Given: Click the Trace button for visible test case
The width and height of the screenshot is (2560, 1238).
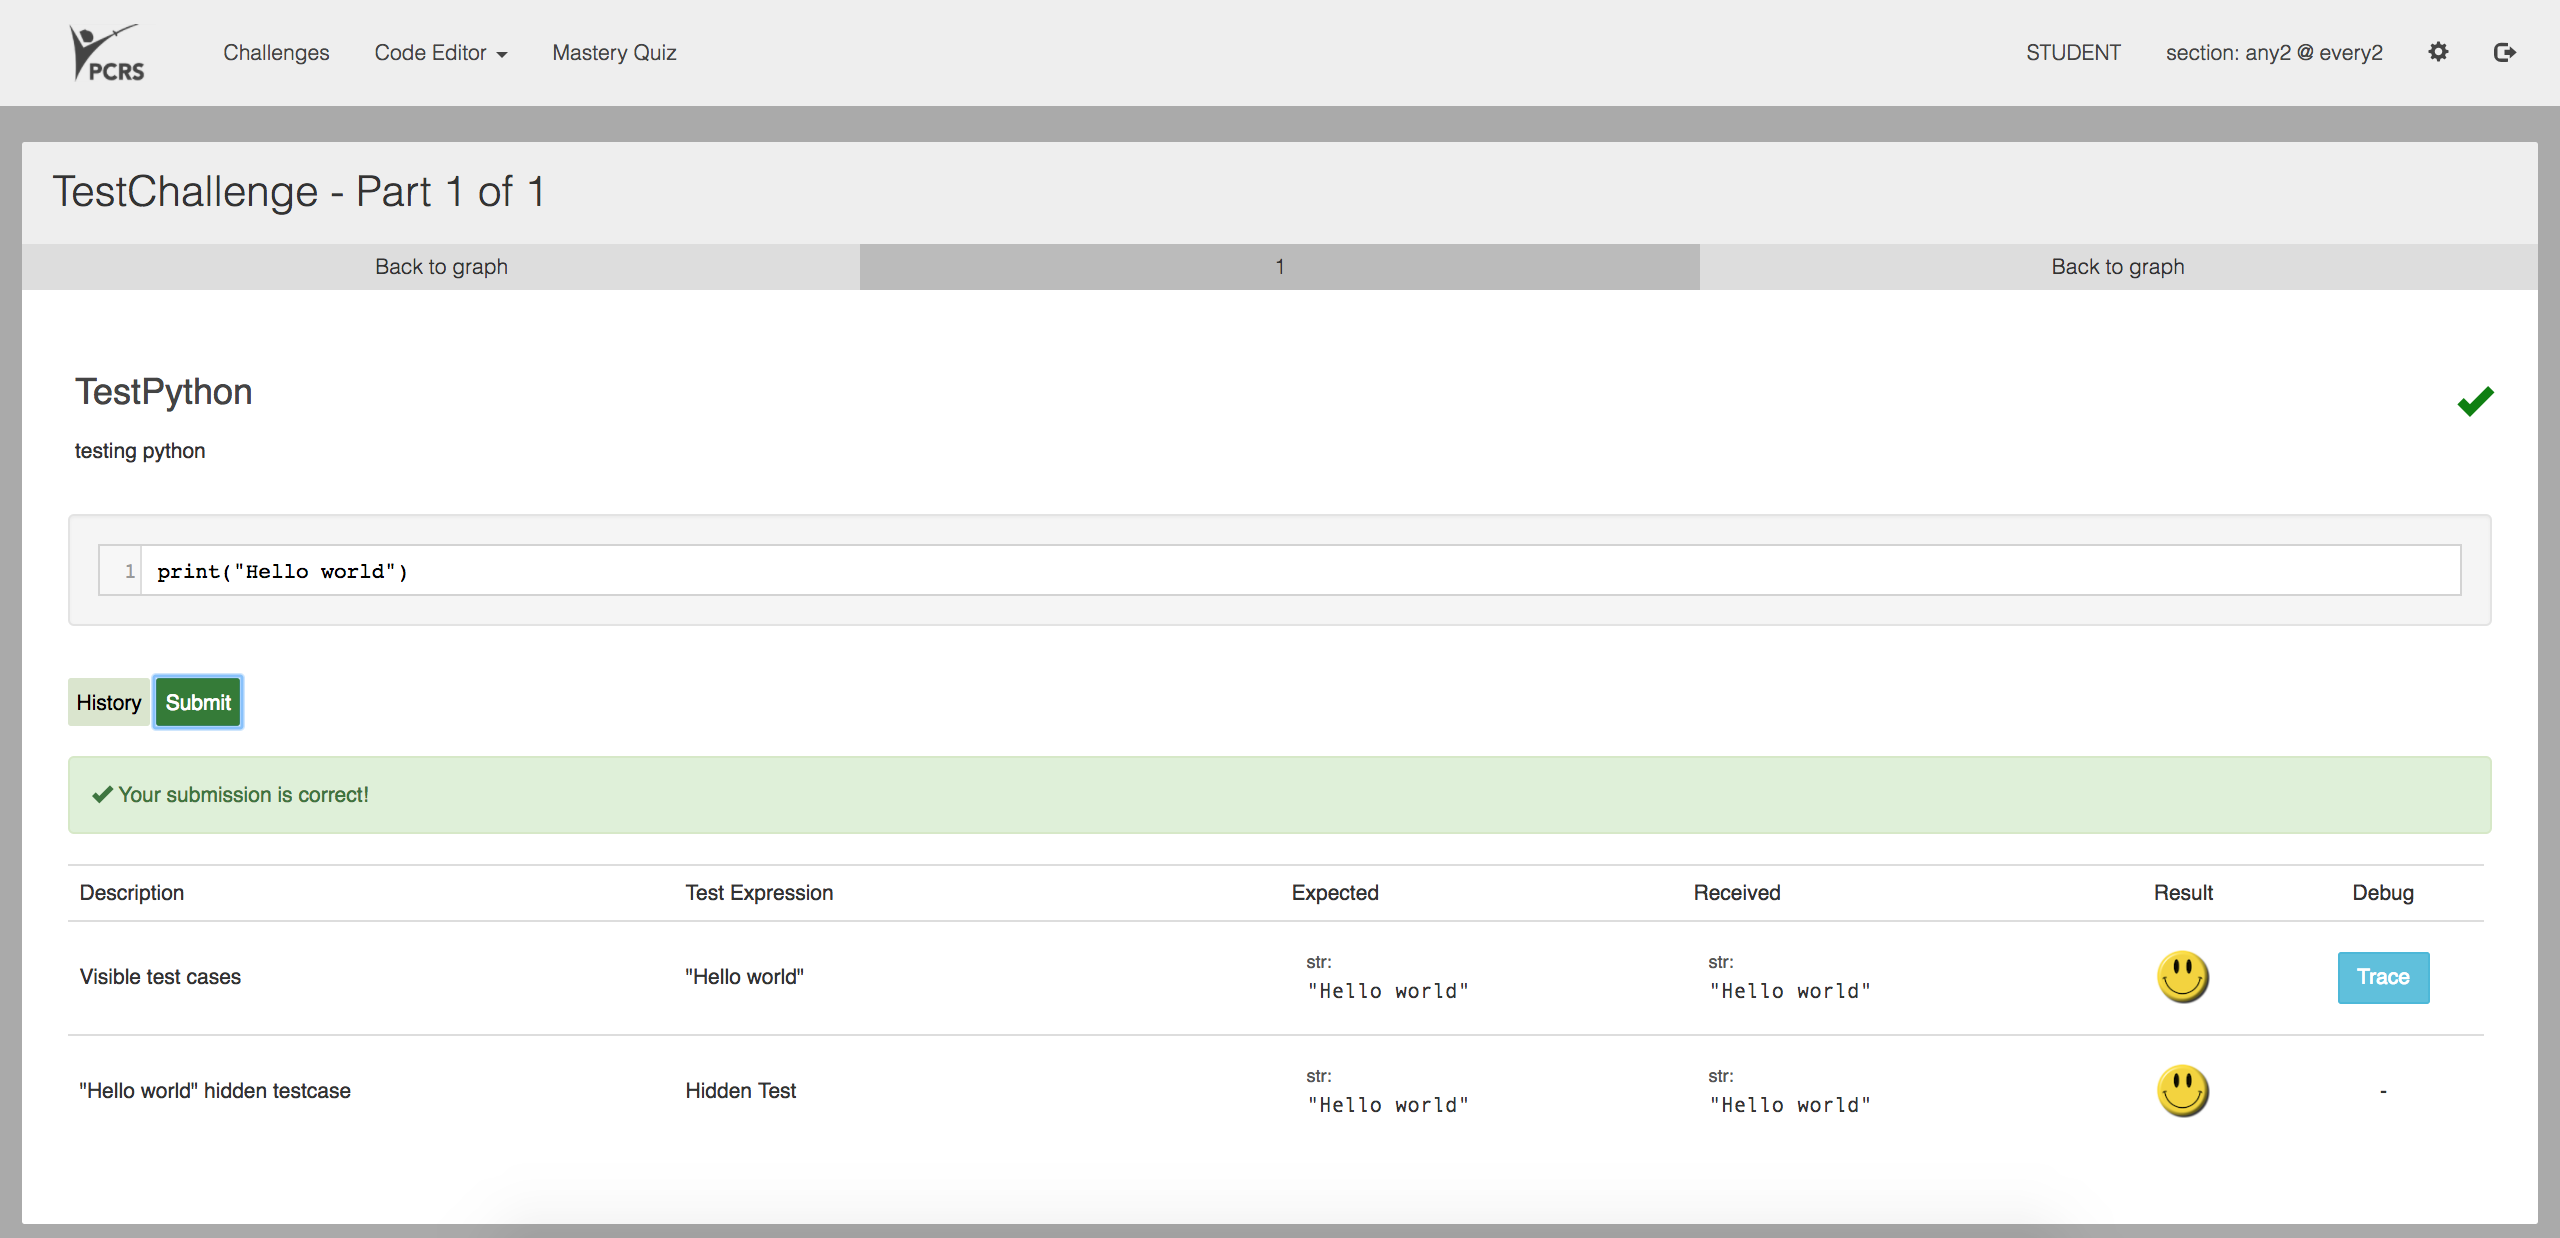Looking at the screenshot, I should 2380,977.
